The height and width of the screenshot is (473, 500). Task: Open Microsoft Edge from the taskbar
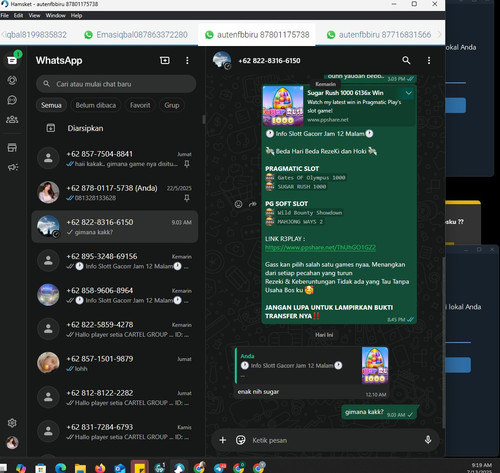(x=60, y=468)
